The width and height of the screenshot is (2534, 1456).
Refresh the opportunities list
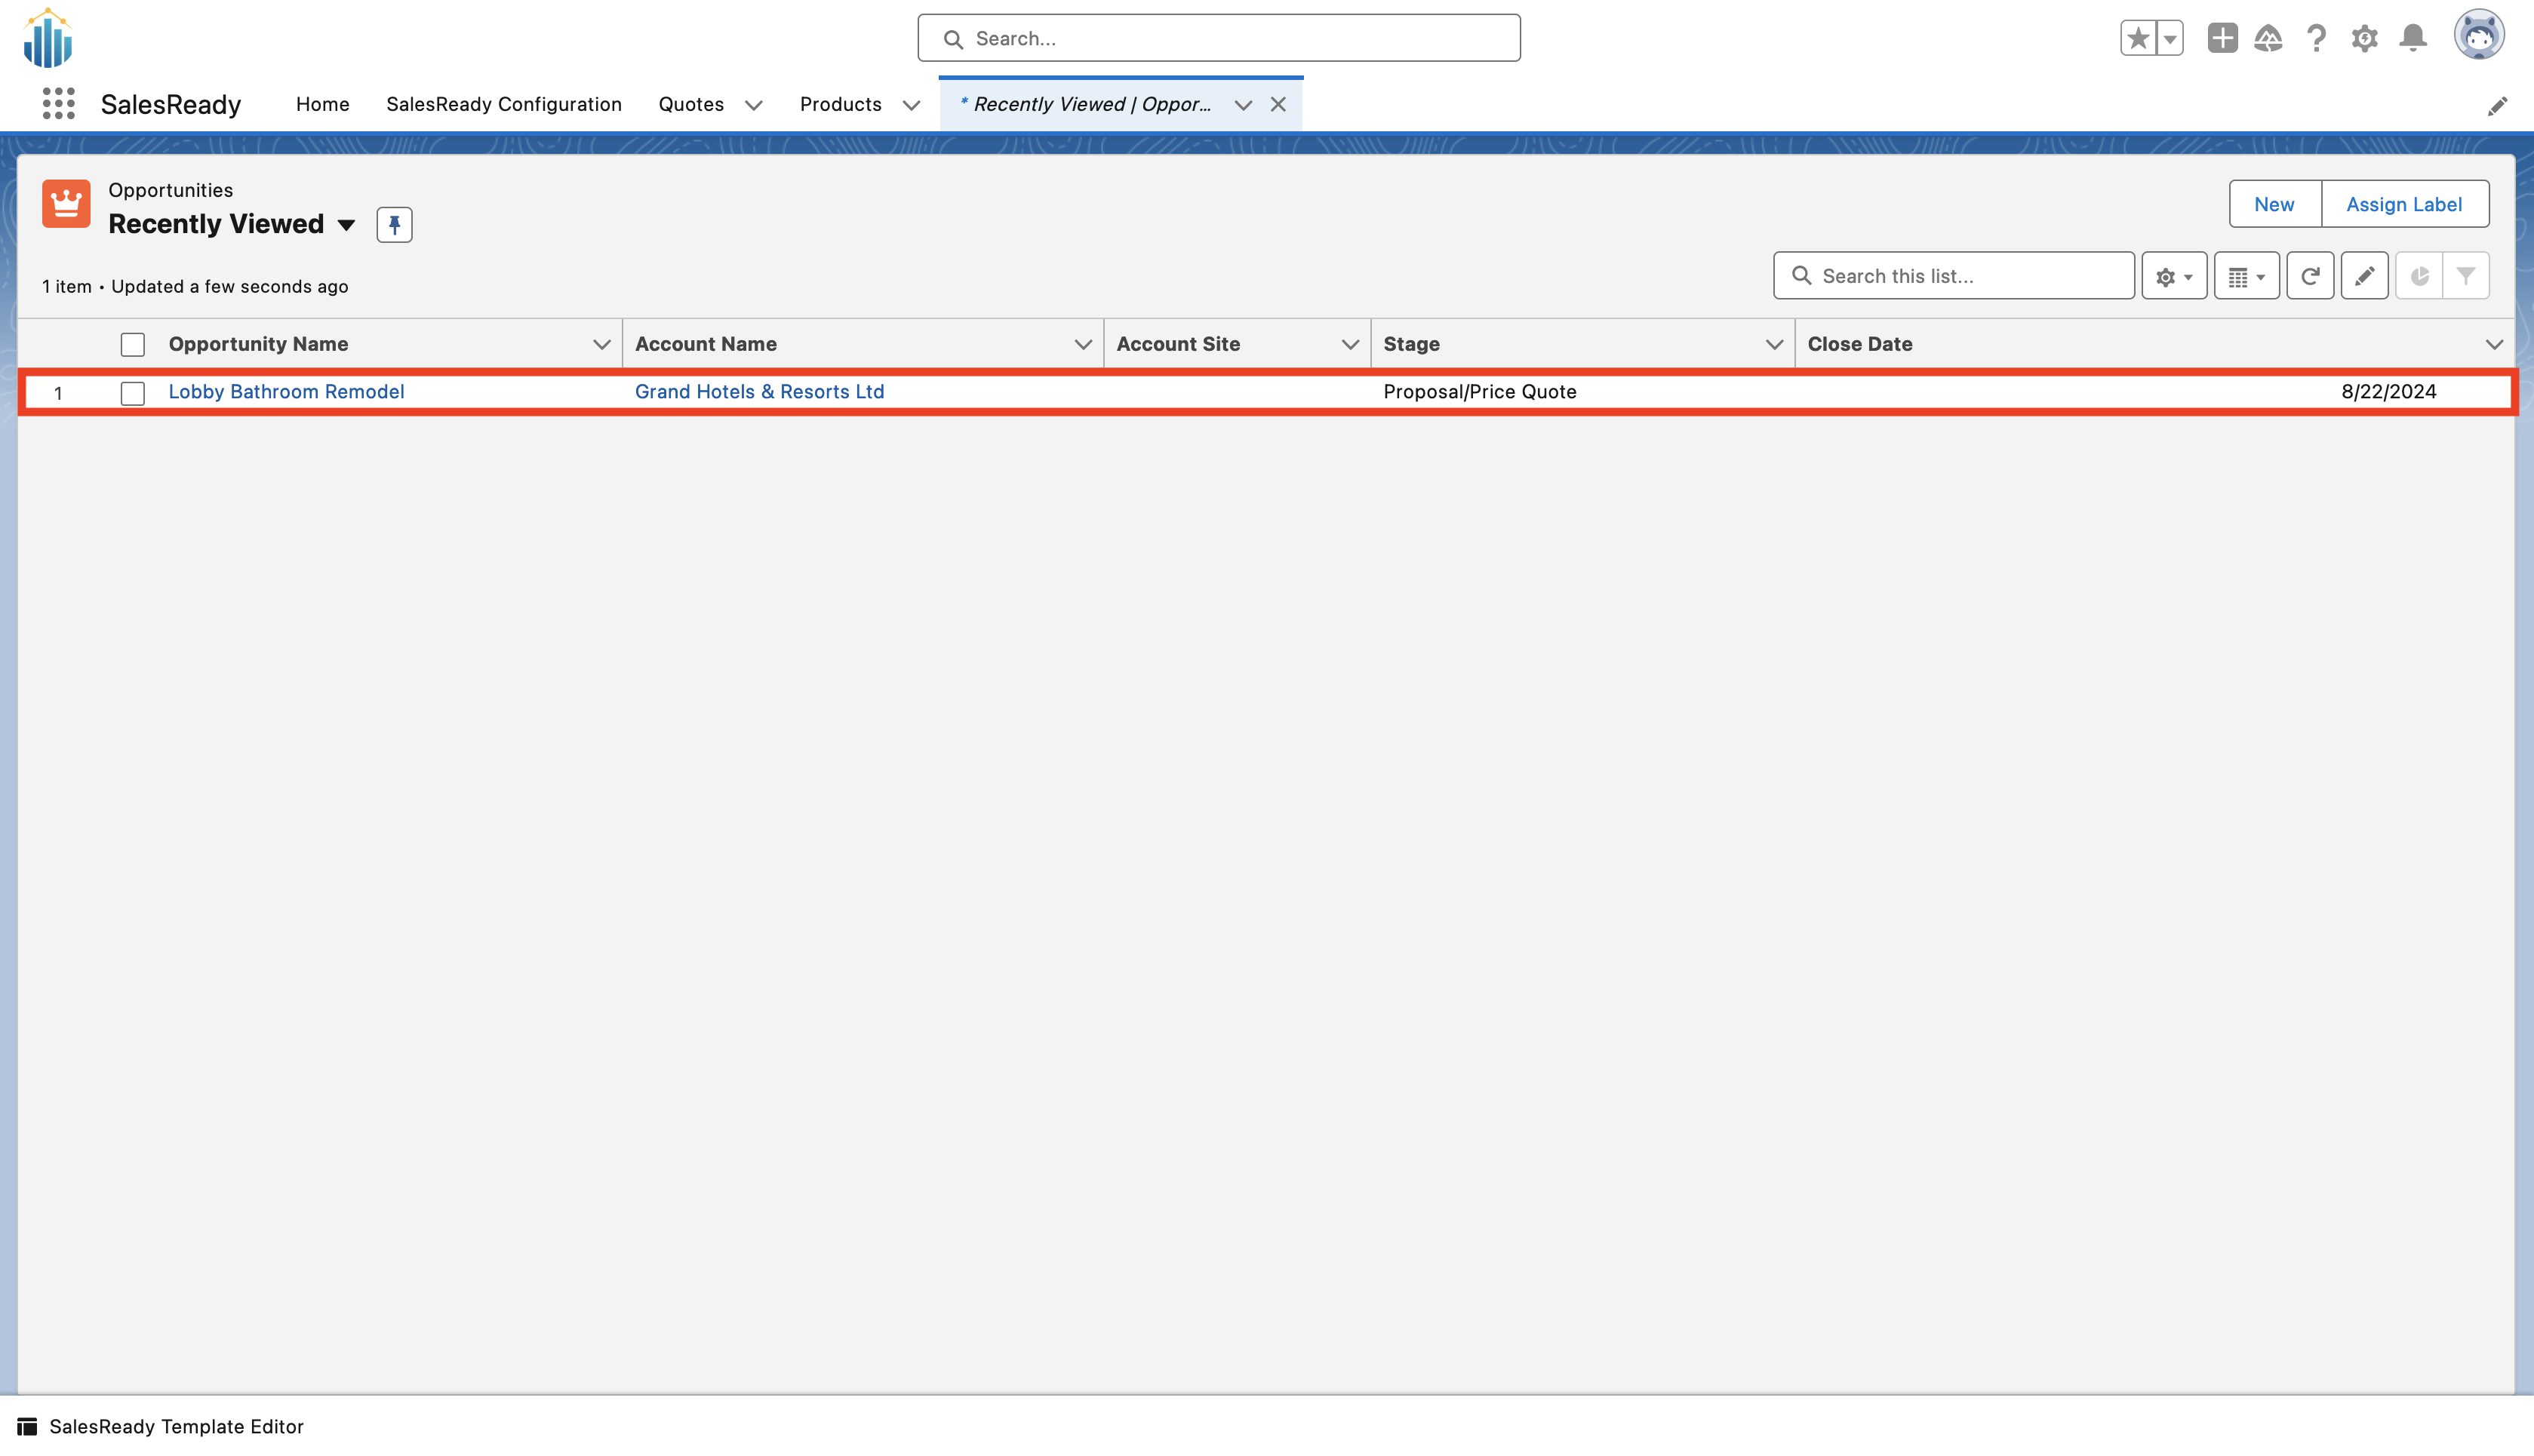[2310, 276]
